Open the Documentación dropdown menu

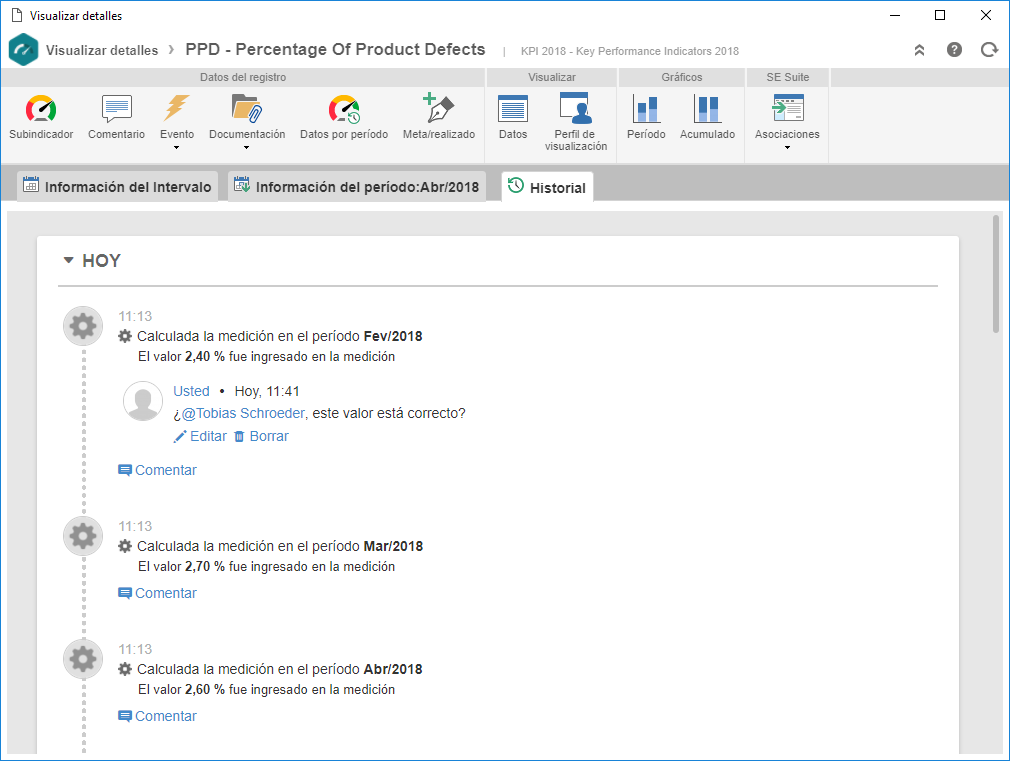coord(246,148)
